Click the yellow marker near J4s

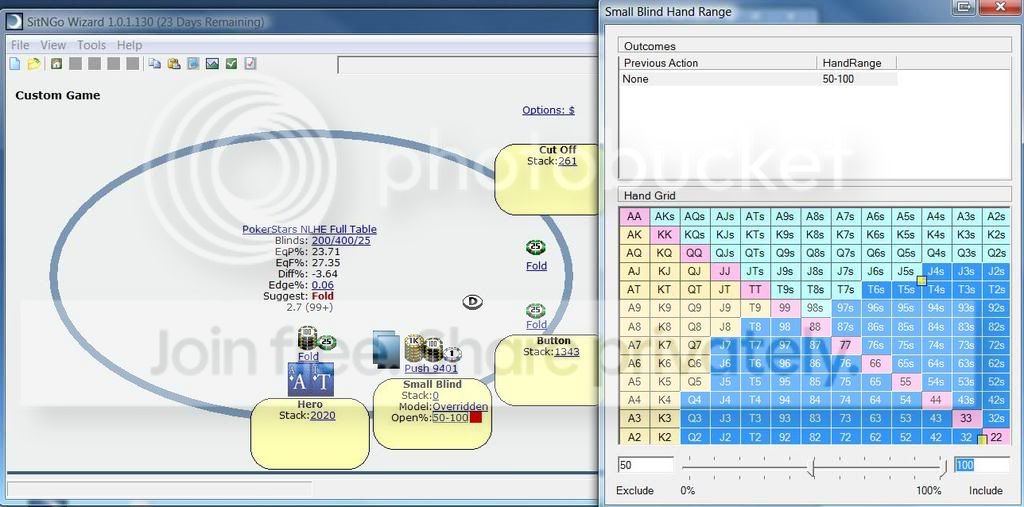point(921,281)
